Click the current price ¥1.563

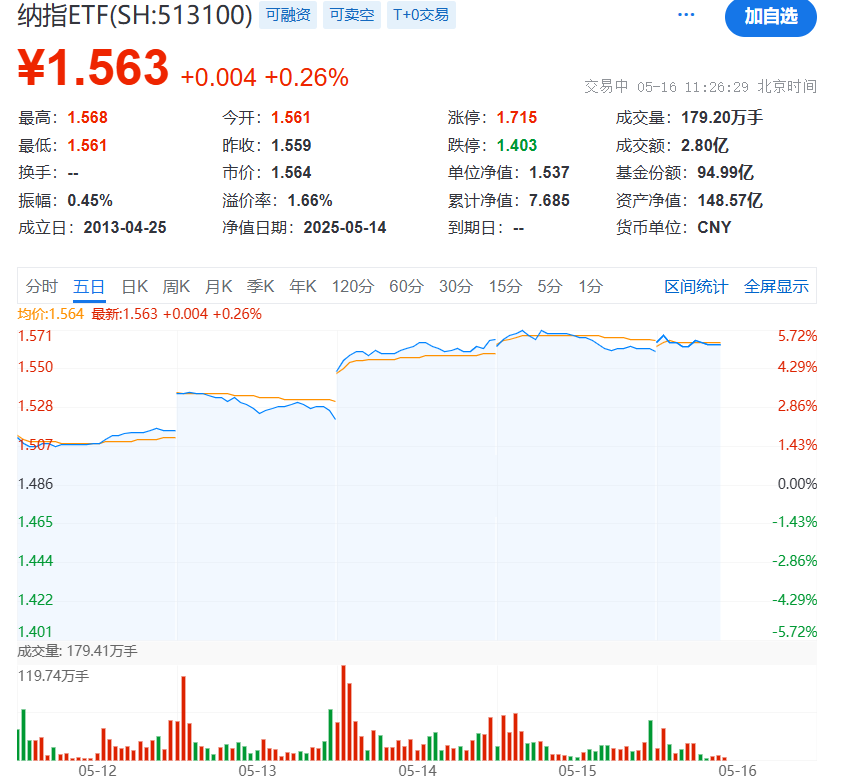pyautogui.click(x=93, y=68)
